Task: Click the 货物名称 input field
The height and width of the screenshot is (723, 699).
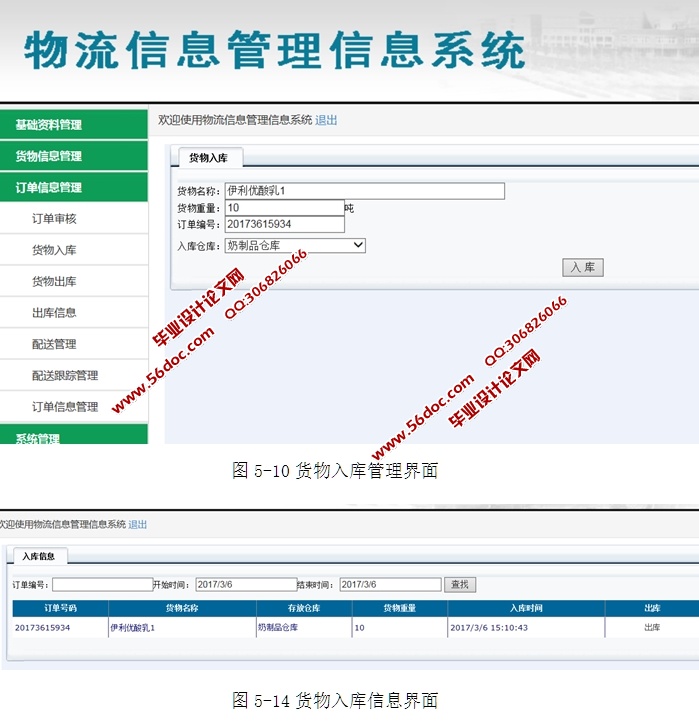Action: coord(364,191)
